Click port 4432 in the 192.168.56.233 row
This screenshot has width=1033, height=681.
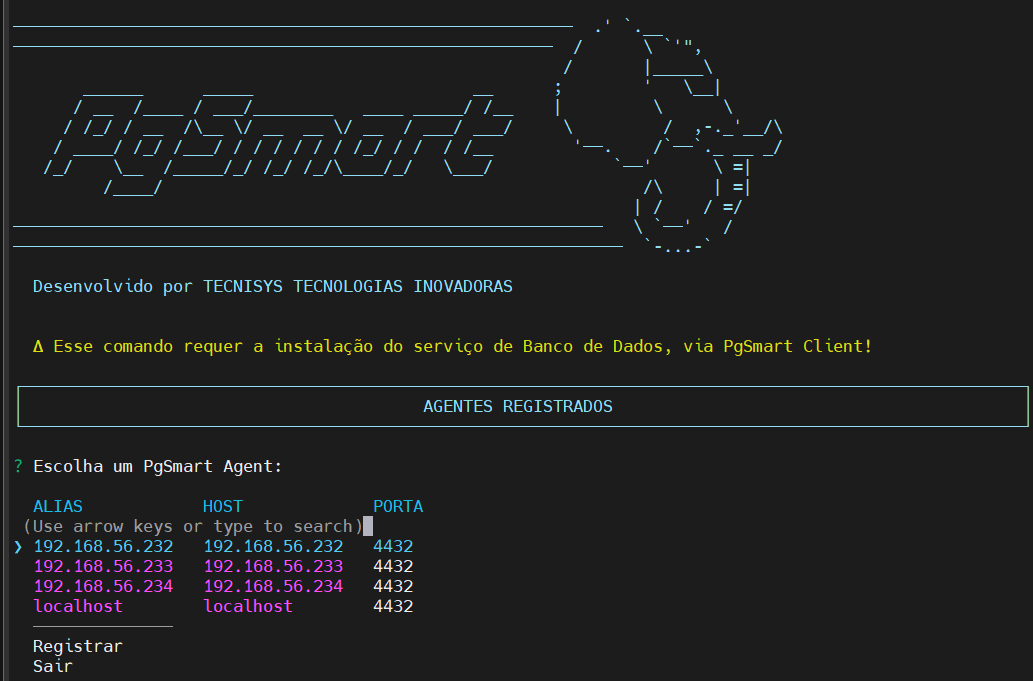coord(393,566)
